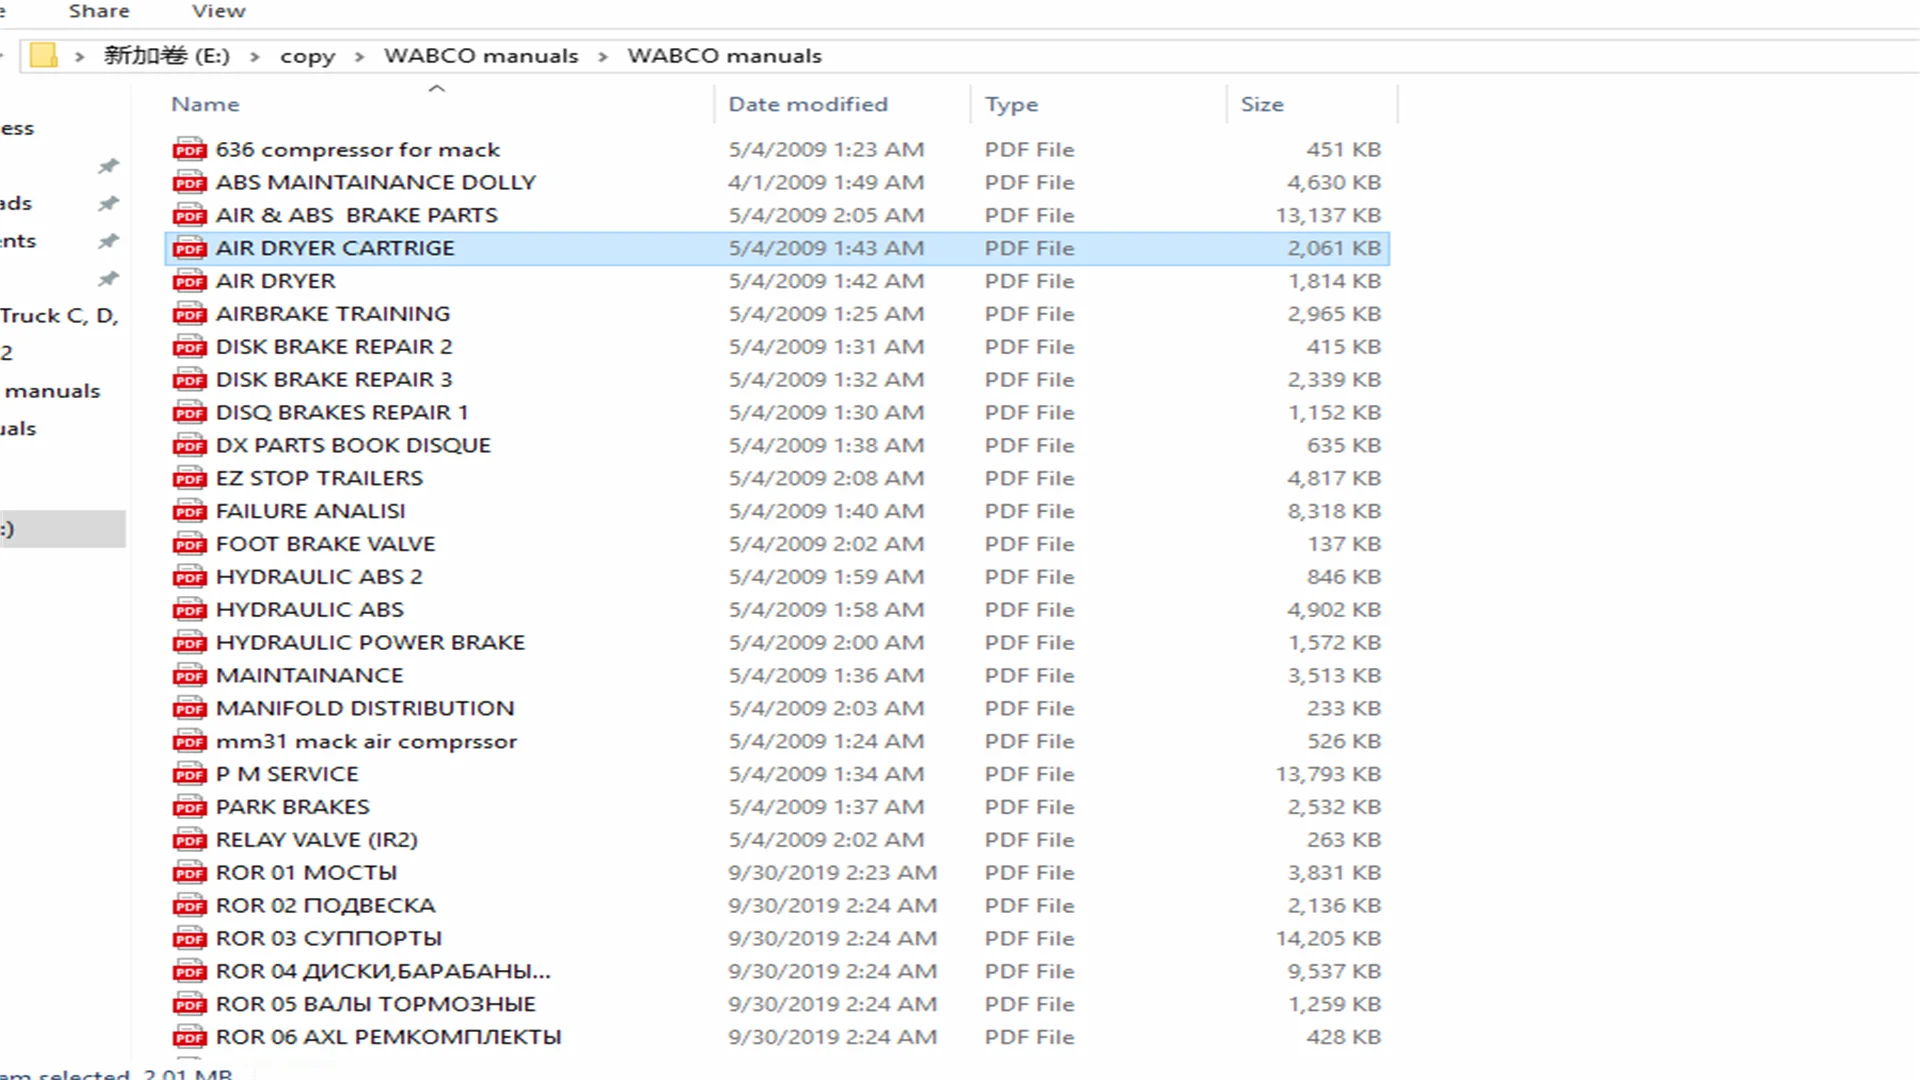Select file AIR DRYER
This screenshot has width=1920, height=1080.
[275, 281]
